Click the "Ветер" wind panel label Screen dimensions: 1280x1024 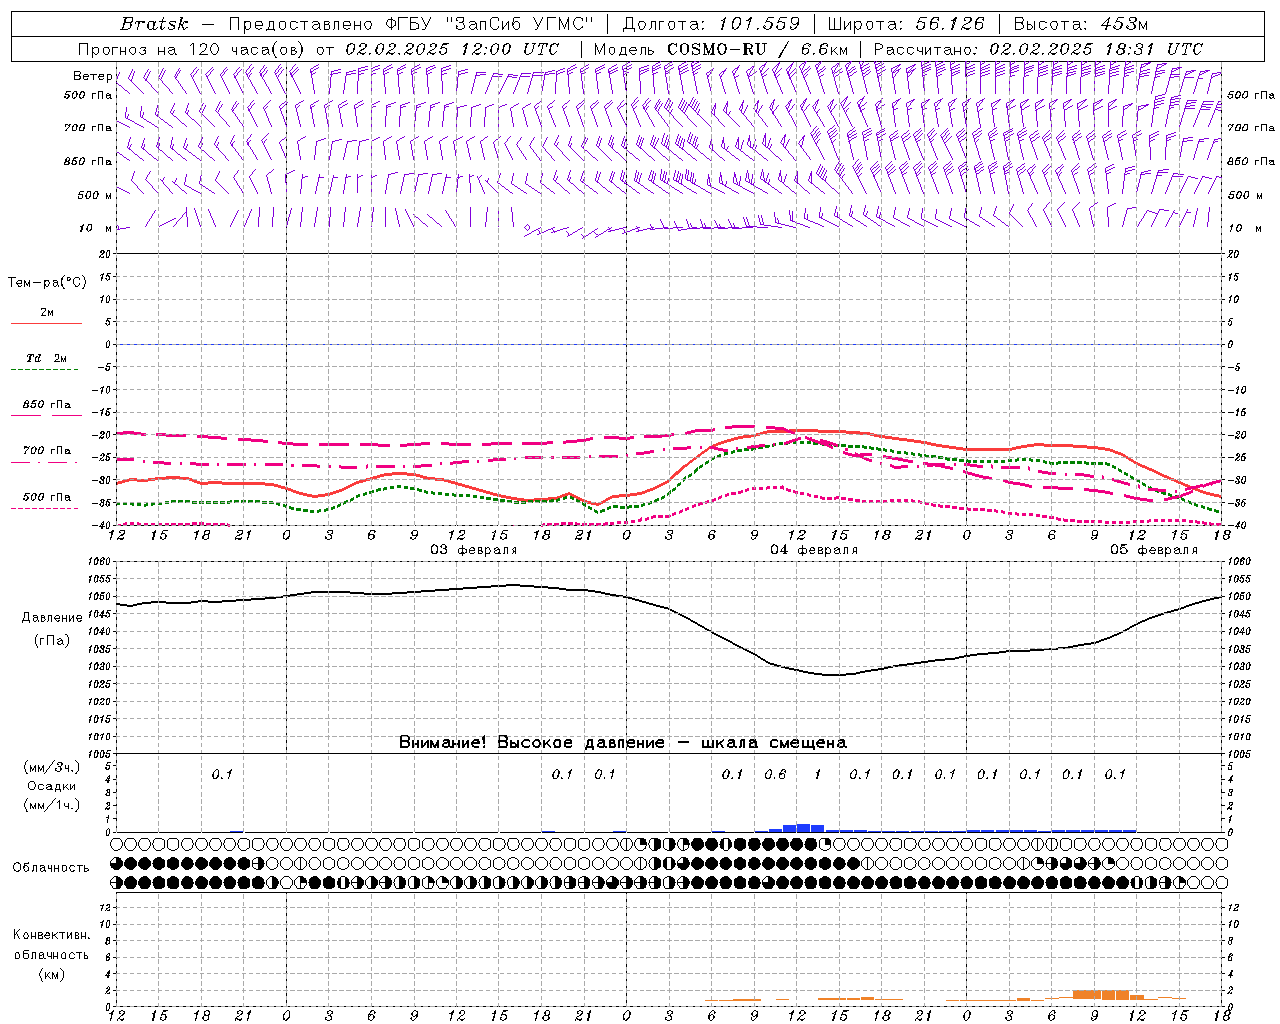click(x=93, y=76)
